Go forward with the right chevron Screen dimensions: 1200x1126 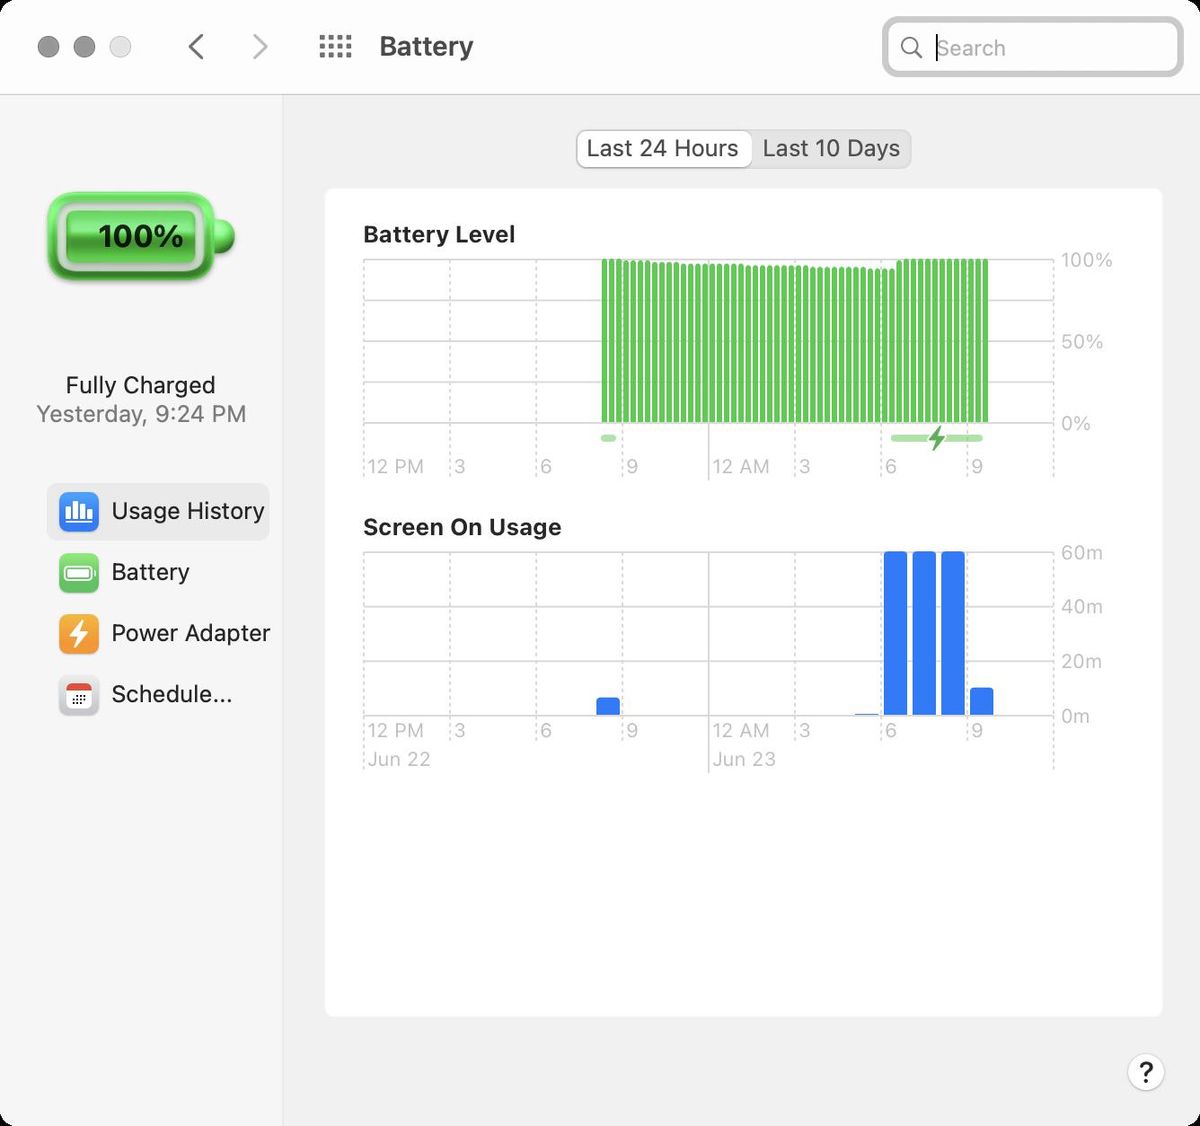[260, 46]
